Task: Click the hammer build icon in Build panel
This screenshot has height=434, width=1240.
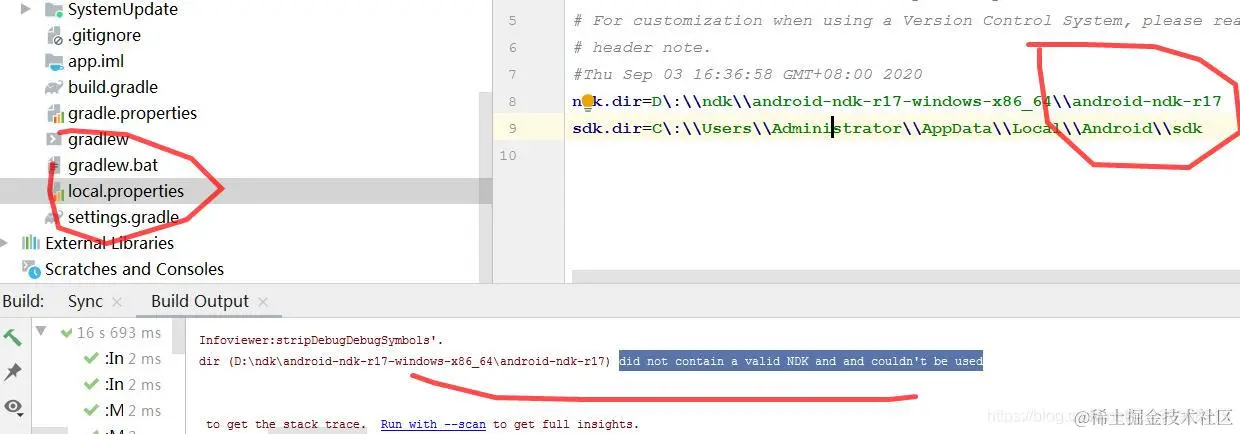Action: coord(13,339)
